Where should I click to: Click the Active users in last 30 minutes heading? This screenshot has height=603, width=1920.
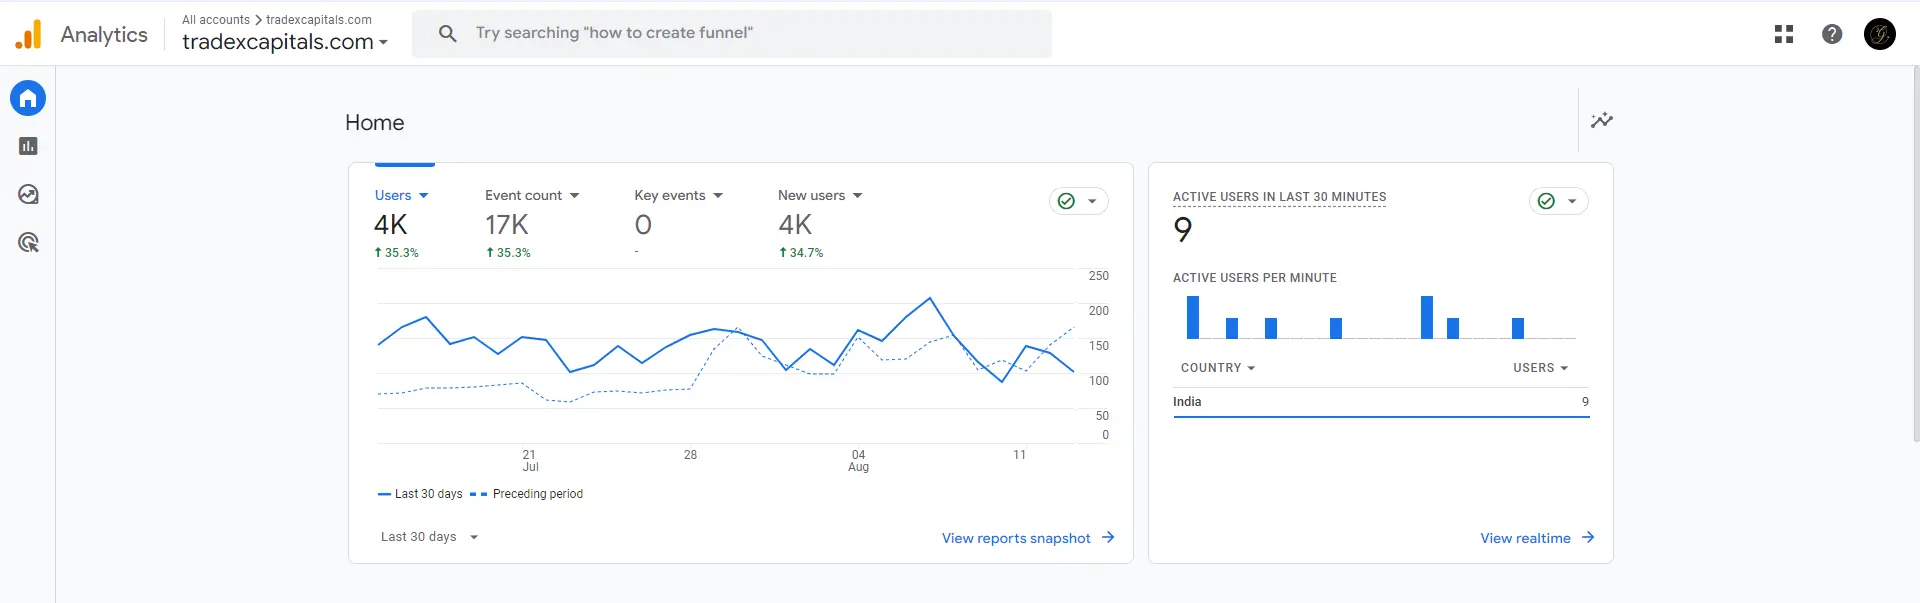point(1279,197)
